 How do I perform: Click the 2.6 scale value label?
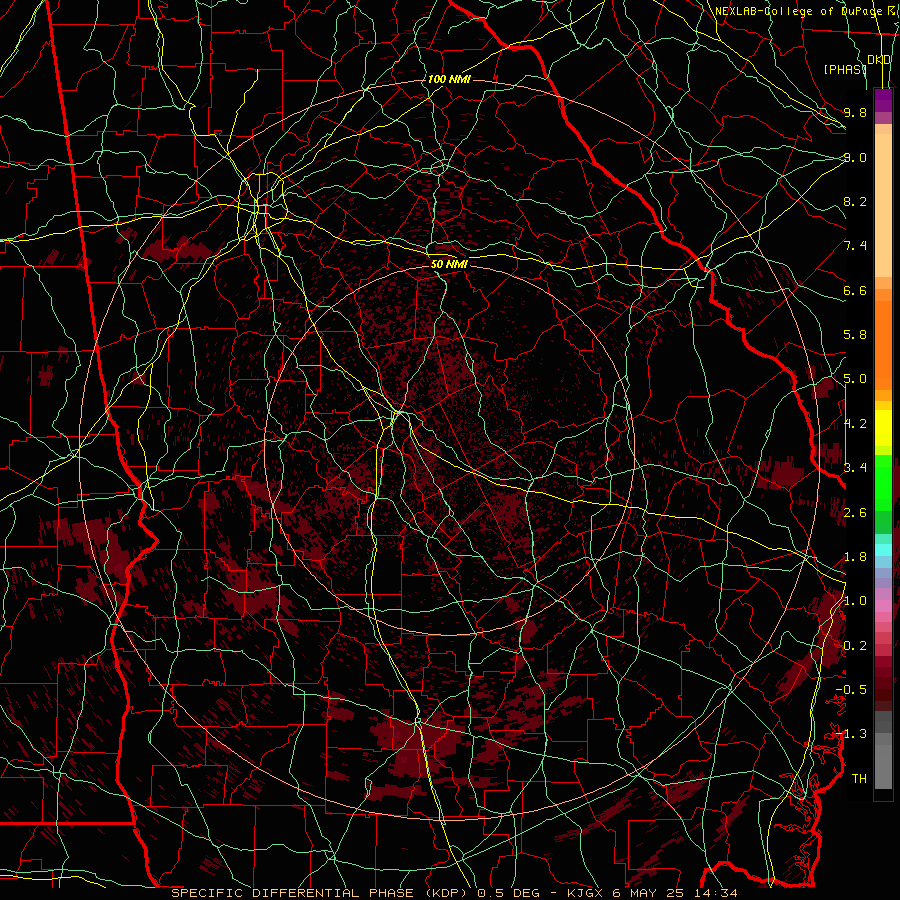point(855,513)
